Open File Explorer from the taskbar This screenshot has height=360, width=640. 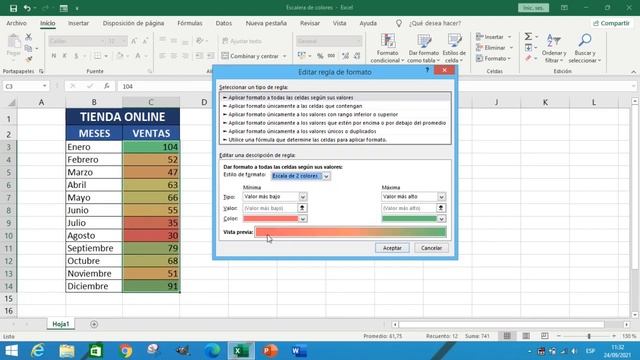[67, 351]
